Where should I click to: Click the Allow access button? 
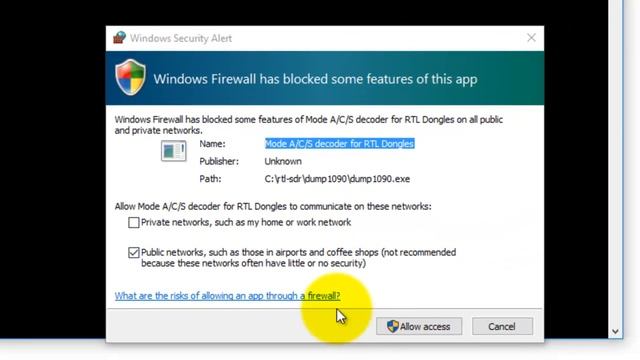tap(419, 326)
